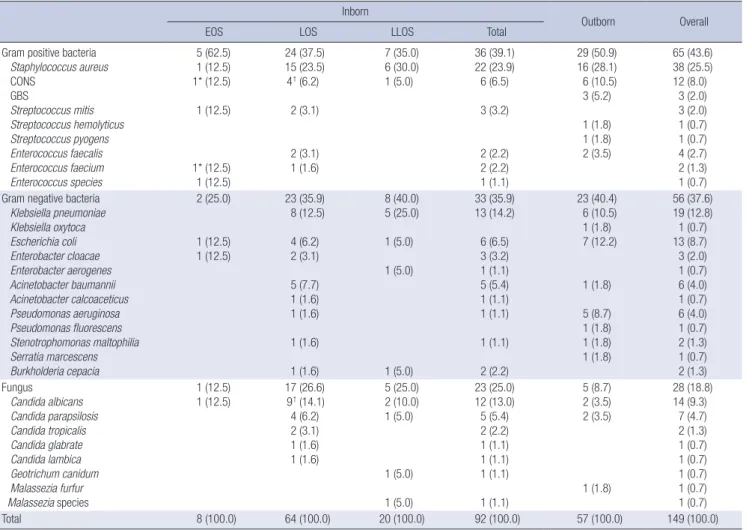The height and width of the screenshot is (530, 752).
Task: Select the 'EOS' column header
Action: tap(214, 32)
